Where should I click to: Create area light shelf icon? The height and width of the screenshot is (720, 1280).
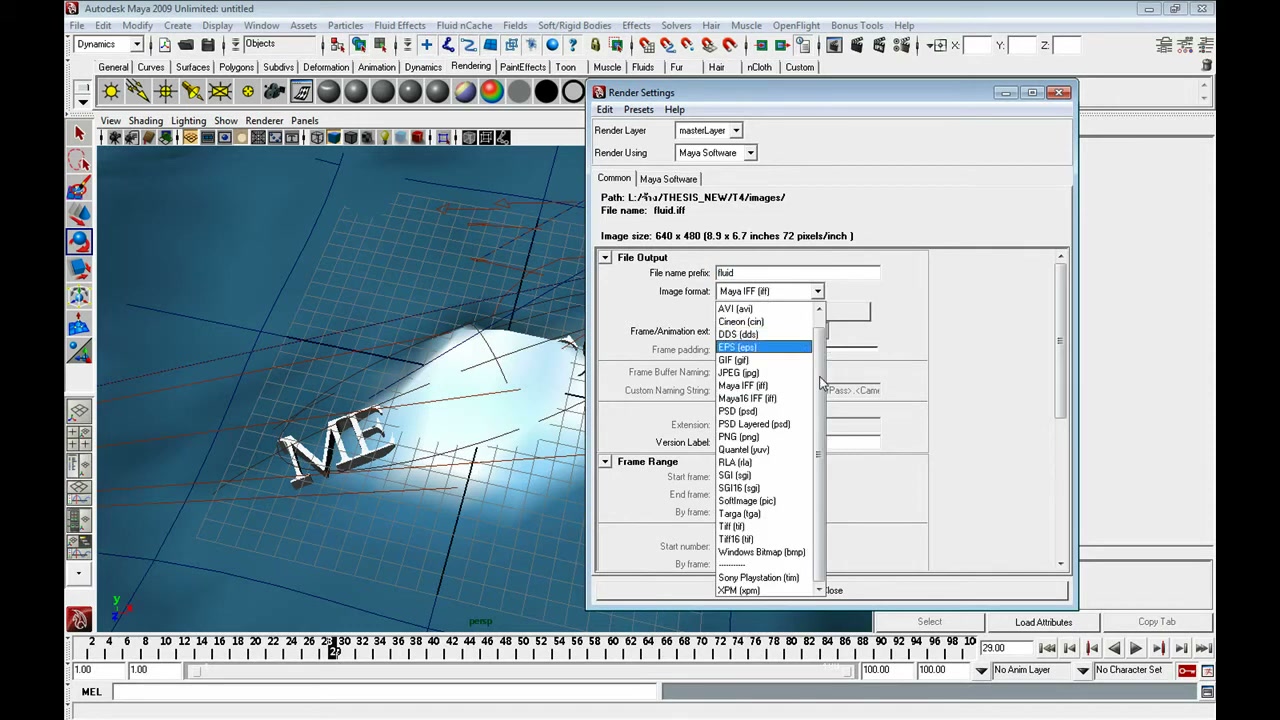[219, 92]
